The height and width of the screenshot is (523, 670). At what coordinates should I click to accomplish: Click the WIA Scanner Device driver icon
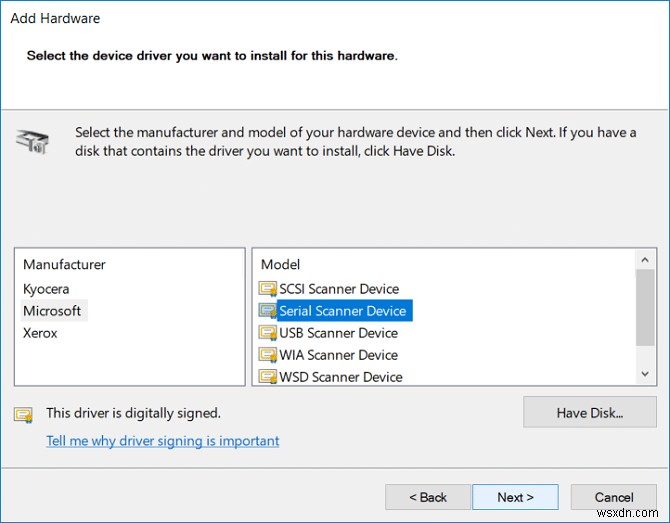click(x=267, y=355)
